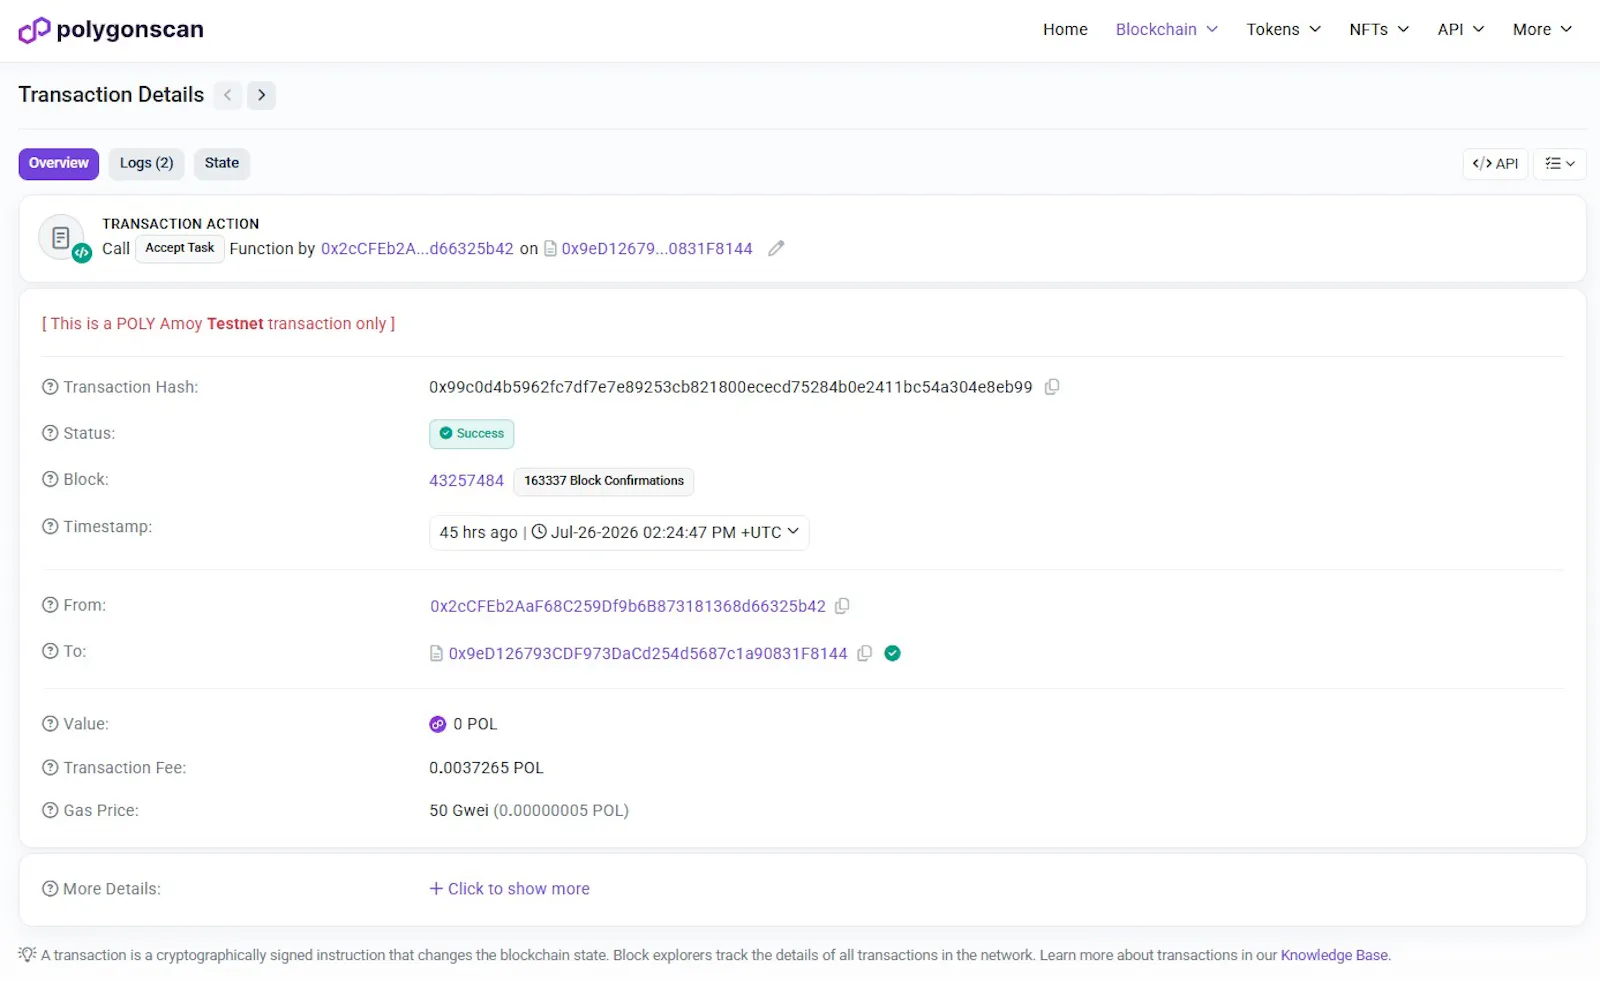Screen dimensions: 1600x981
Task: Click the 163337 Block Confirmations badge
Action: (604, 481)
